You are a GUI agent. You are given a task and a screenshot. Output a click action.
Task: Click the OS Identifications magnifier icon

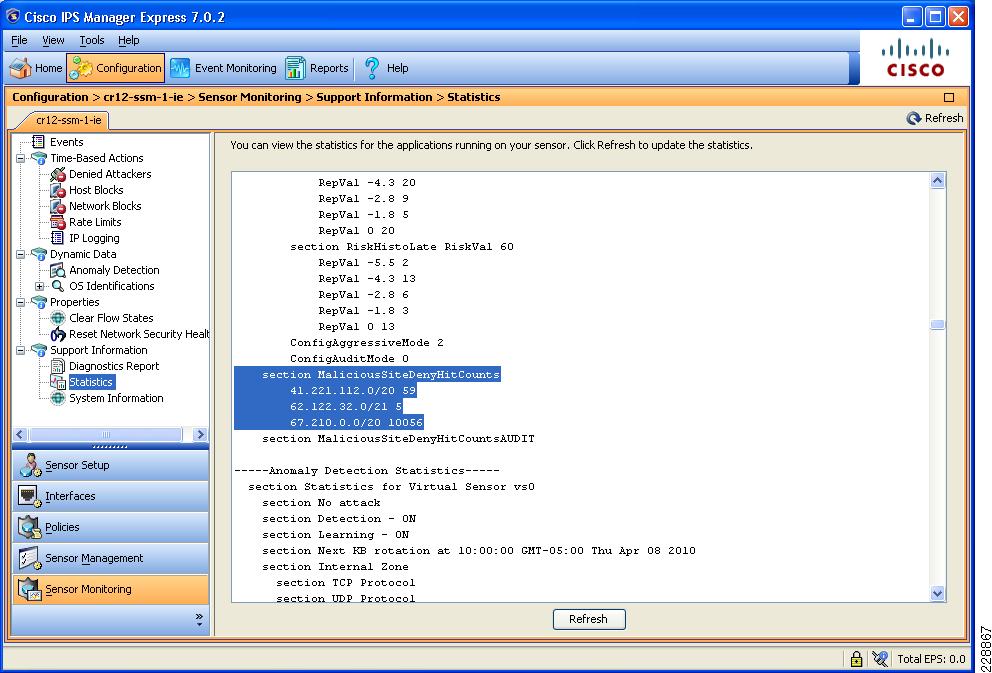pyautogui.click(x=58, y=286)
